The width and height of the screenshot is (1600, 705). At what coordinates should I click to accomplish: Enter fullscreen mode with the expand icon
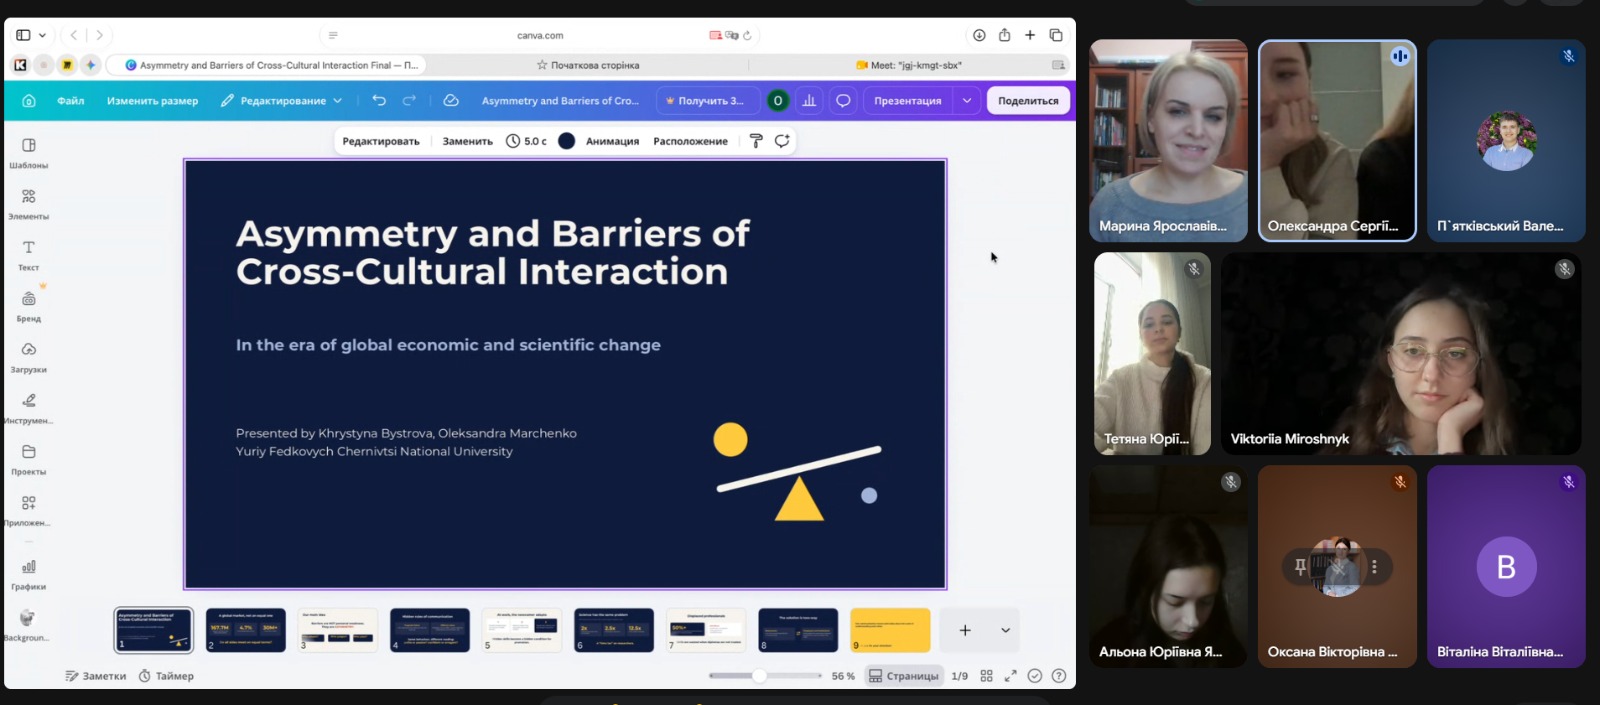point(1010,676)
